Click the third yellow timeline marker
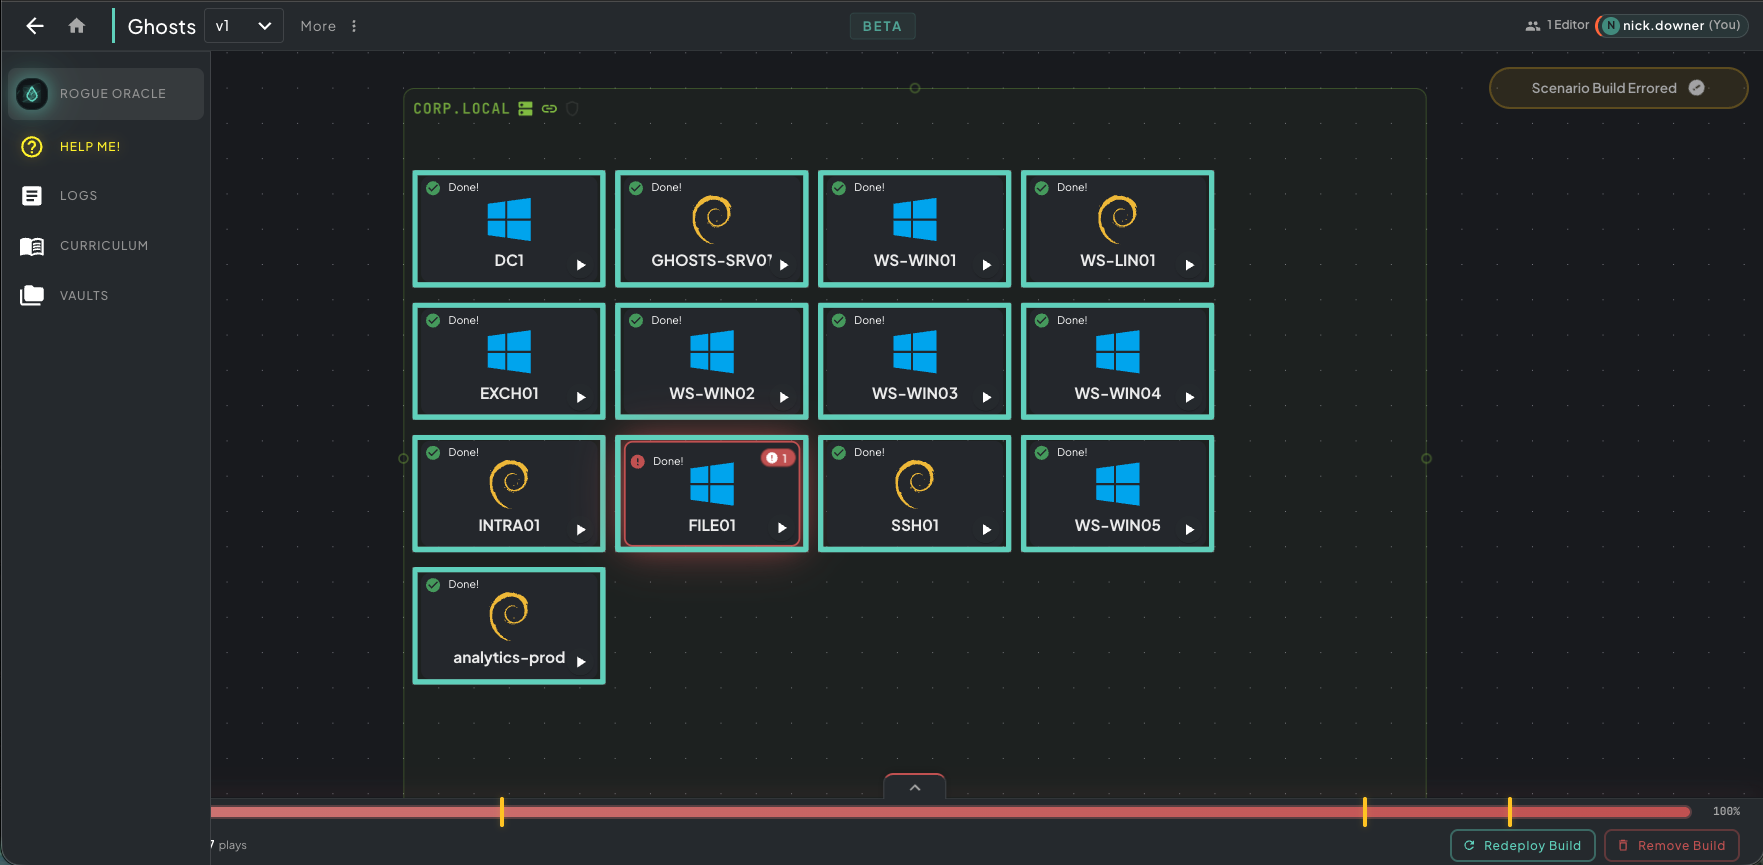This screenshot has width=1763, height=865. point(1510,812)
